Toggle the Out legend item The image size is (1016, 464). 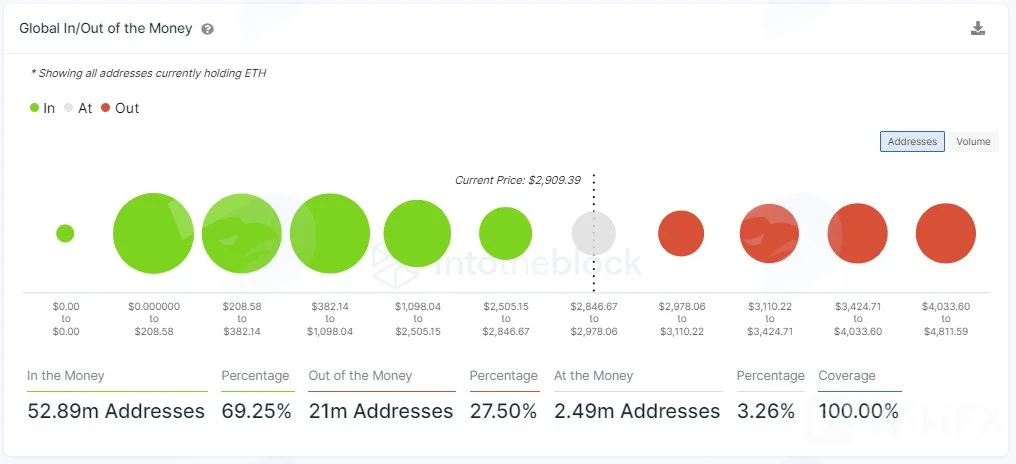(120, 108)
